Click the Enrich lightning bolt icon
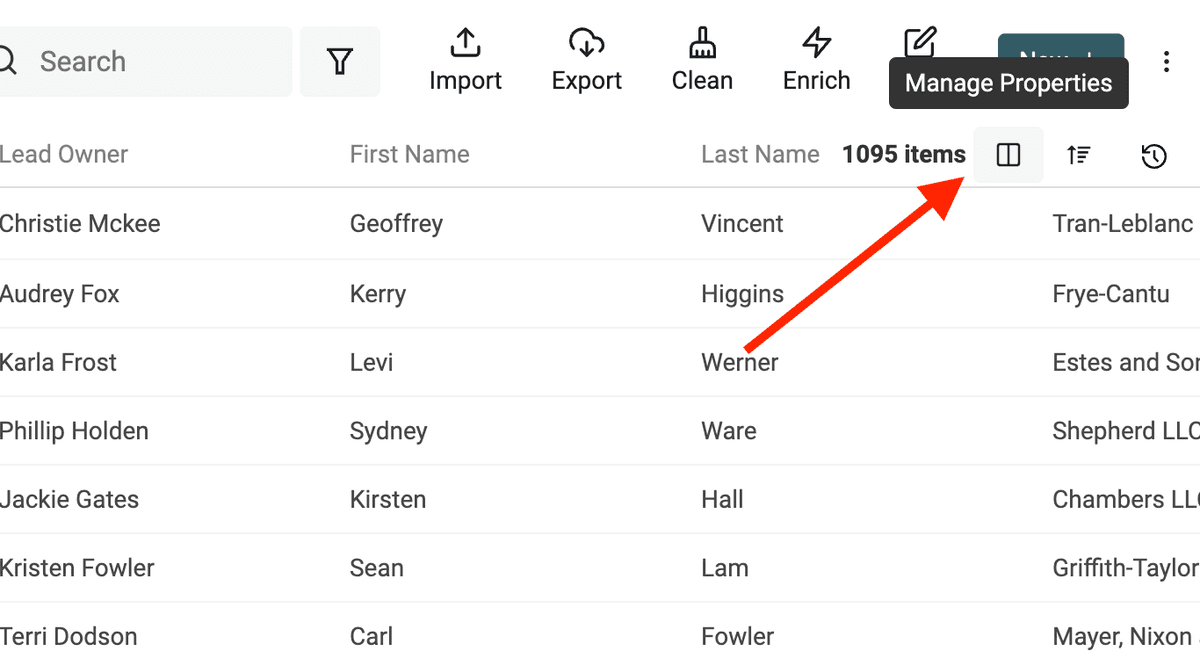Image resolution: width=1200 pixels, height=659 pixels. tap(817, 43)
